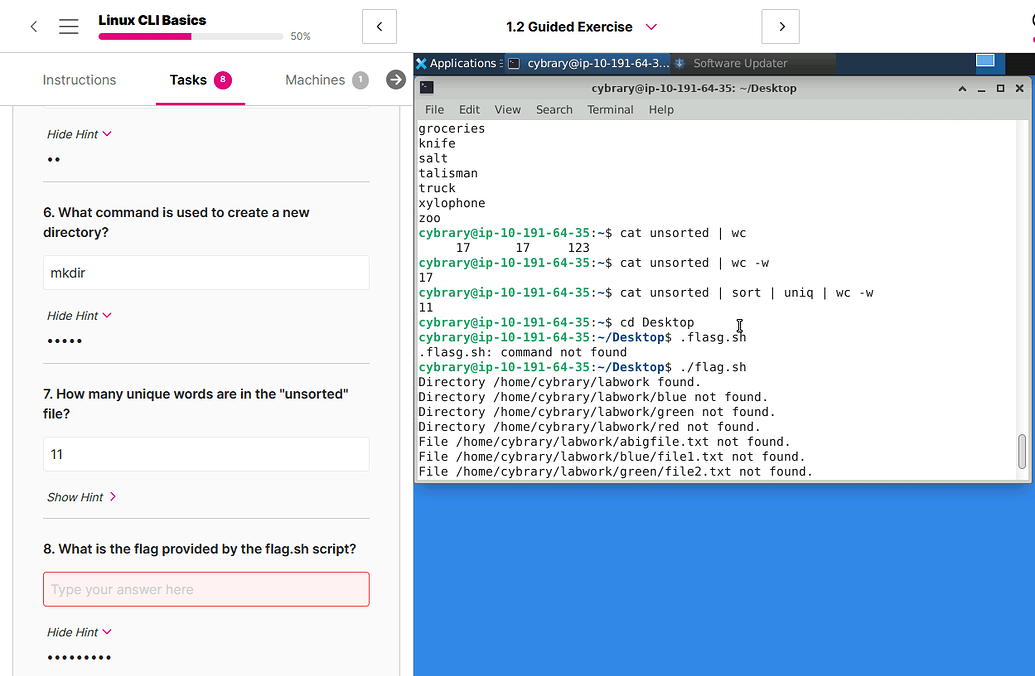This screenshot has height=676, width=1035.
Task: Click the previous exercise arrow button
Action: (x=379, y=26)
